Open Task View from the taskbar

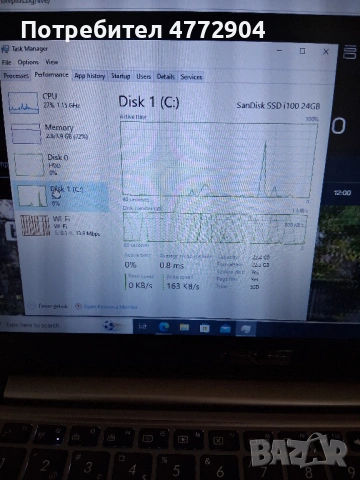click(143, 327)
